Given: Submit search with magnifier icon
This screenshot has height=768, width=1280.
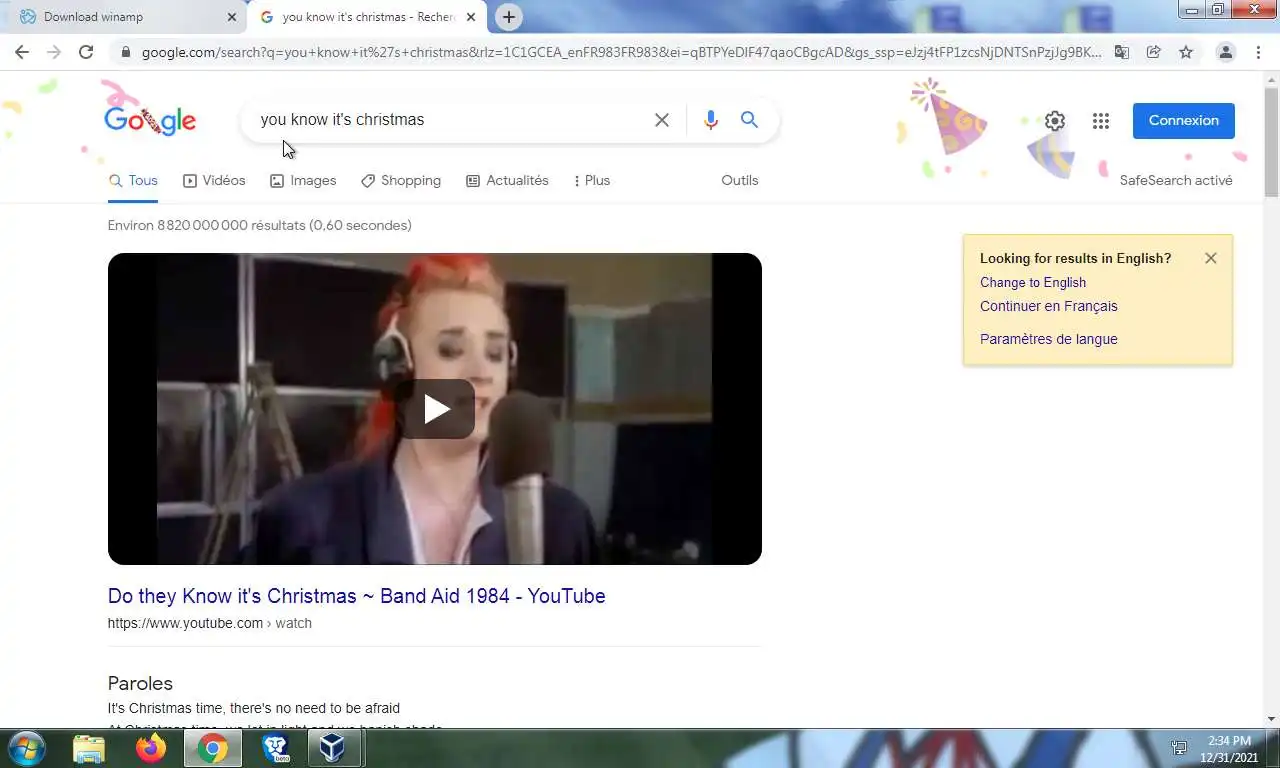Looking at the screenshot, I should 749,120.
